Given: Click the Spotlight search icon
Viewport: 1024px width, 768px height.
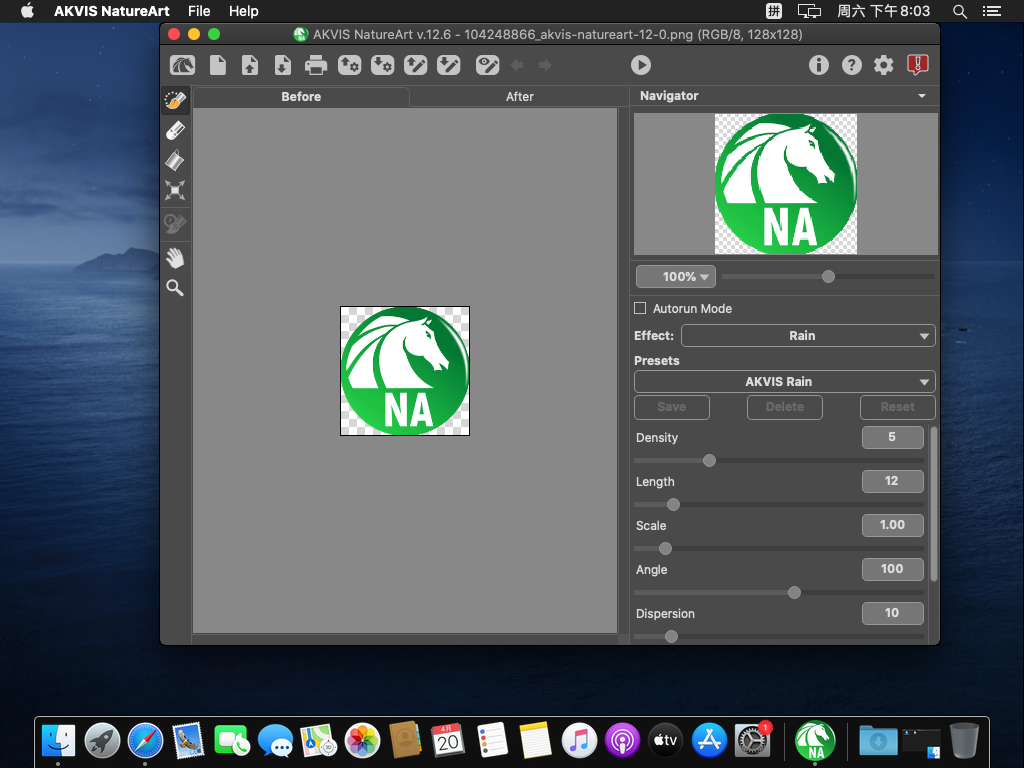Looking at the screenshot, I should coord(959,11).
